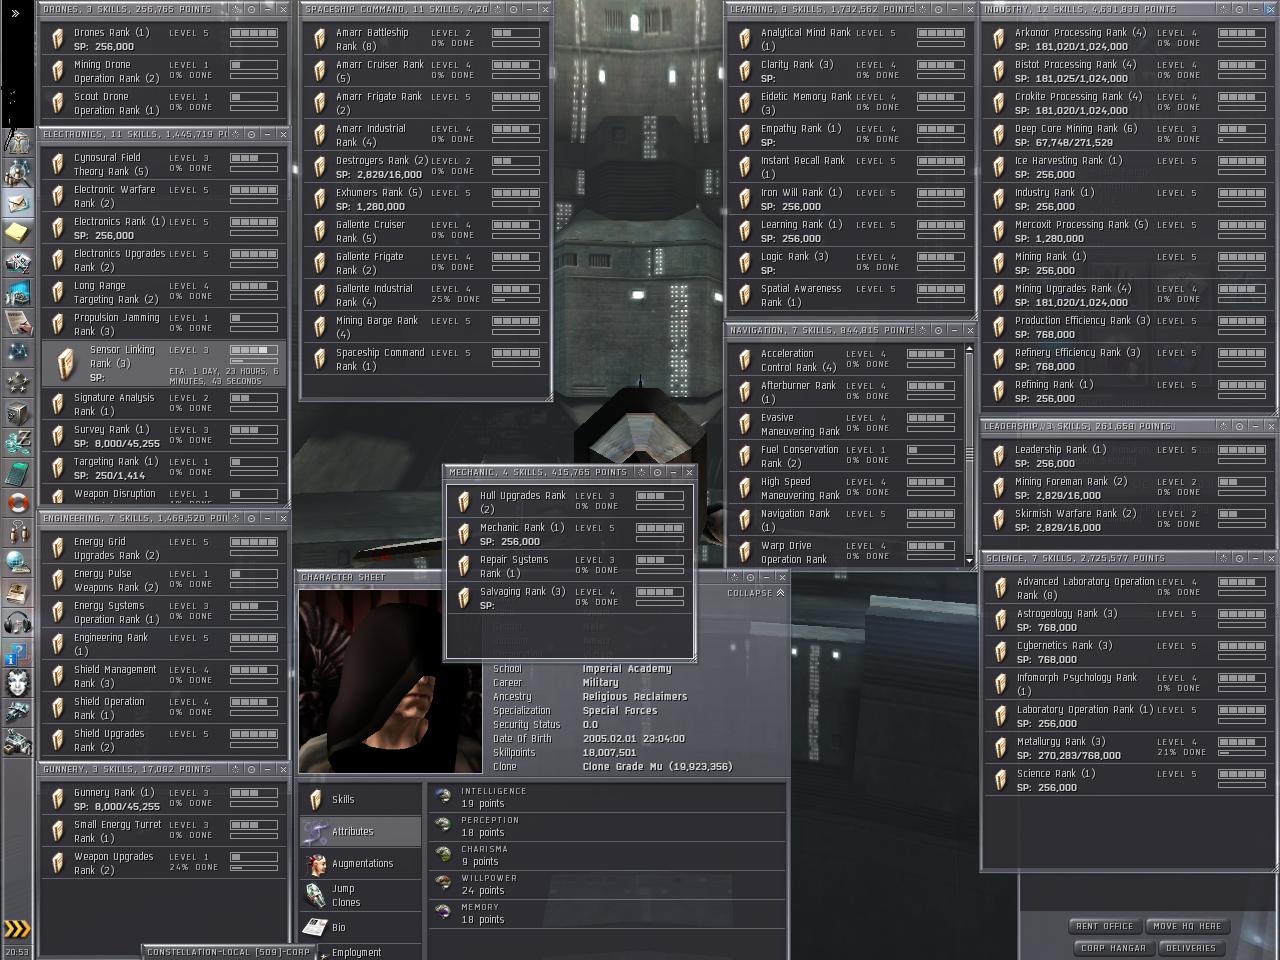Viewport: 1280px width, 960px height.
Task: Toggle the circular header button of Learning window
Action: tap(938, 9)
